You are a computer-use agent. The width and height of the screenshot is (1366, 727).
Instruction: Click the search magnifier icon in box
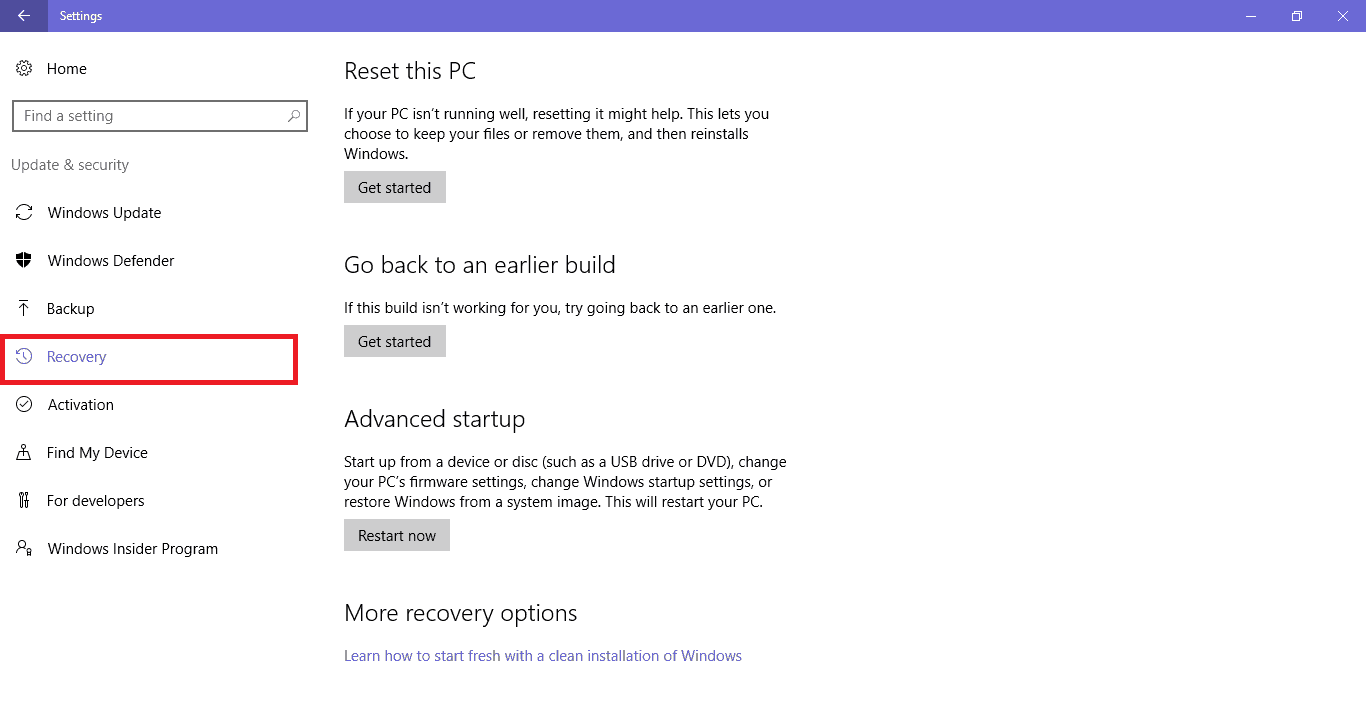[294, 116]
